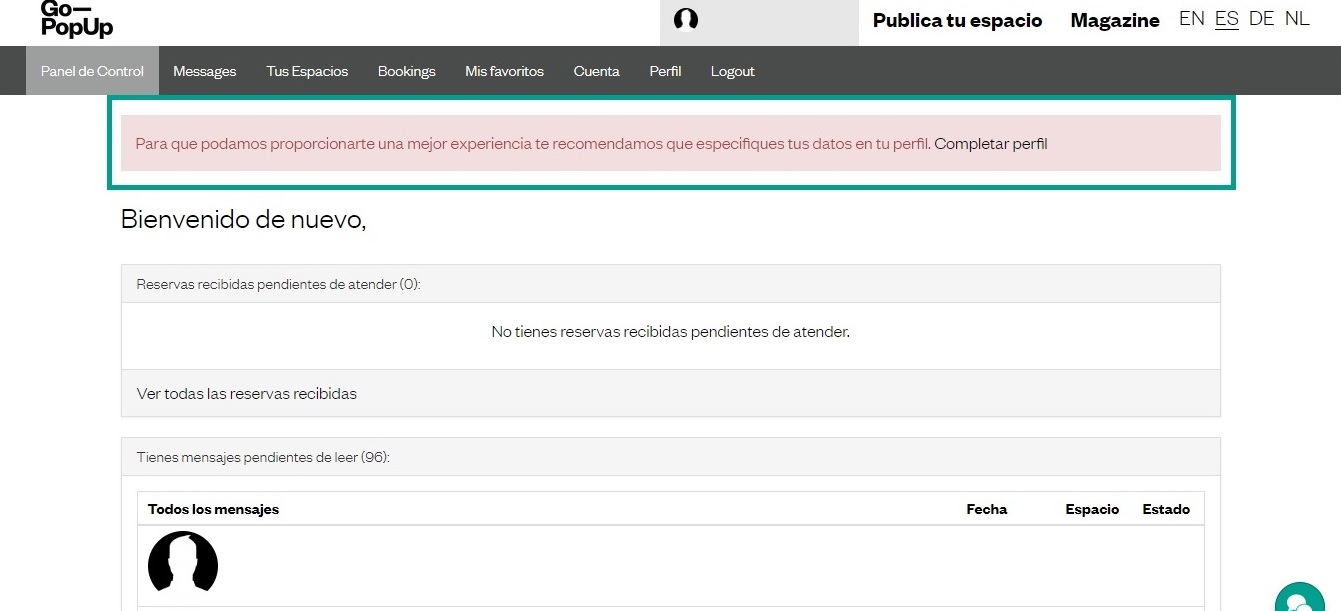Open Ver todas las reservas recibidas

[x=246, y=393]
